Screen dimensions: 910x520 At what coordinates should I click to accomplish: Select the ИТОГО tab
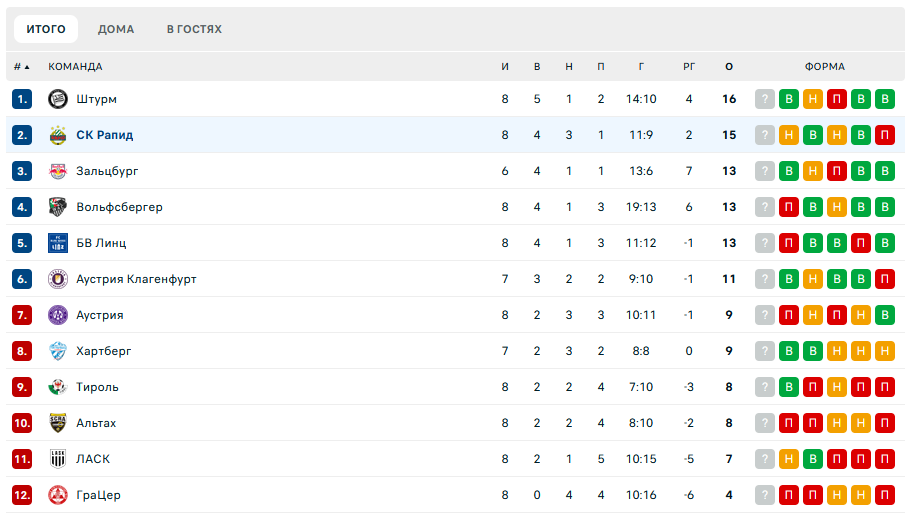[x=46, y=29]
